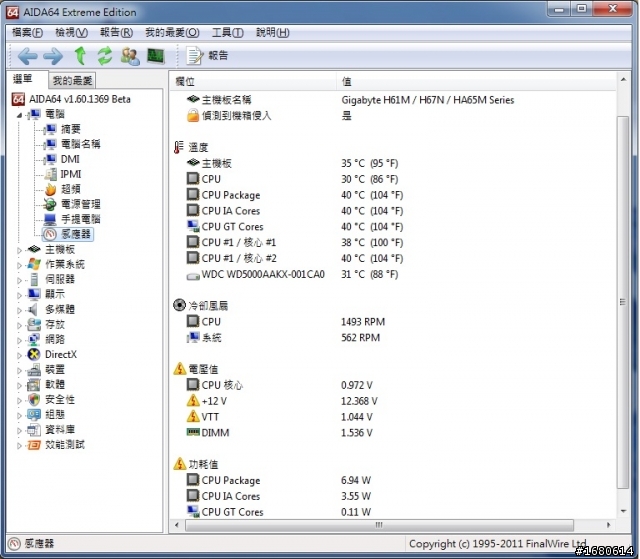Collapse the 電腦 tree node

19,115
